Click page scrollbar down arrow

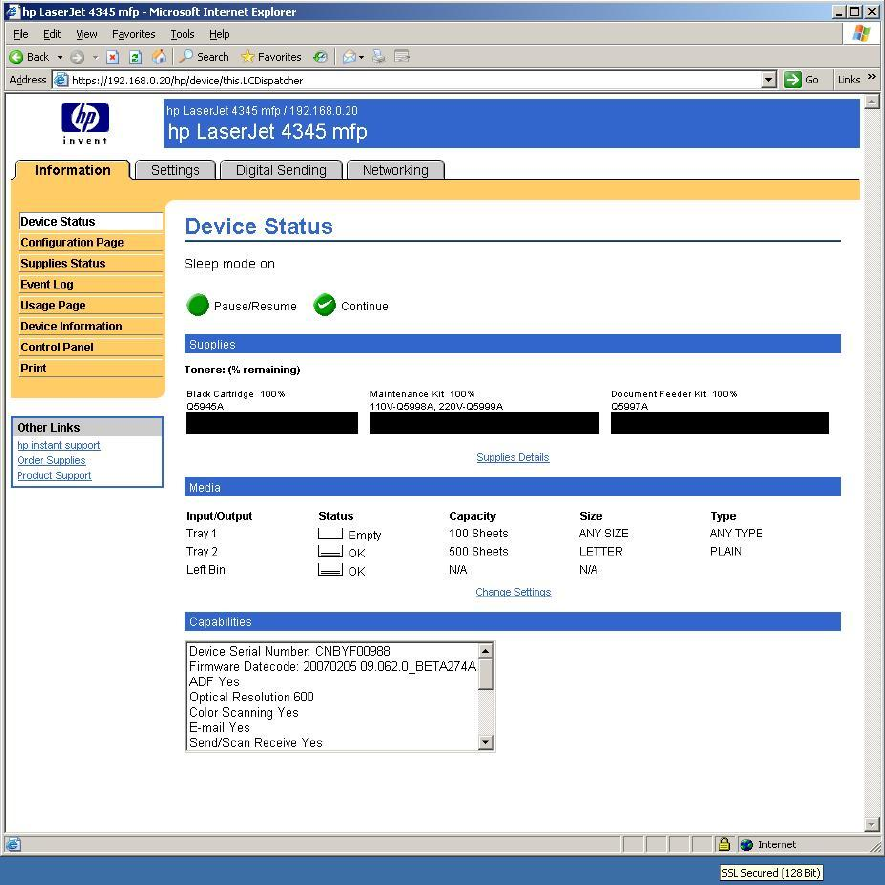[871, 825]
